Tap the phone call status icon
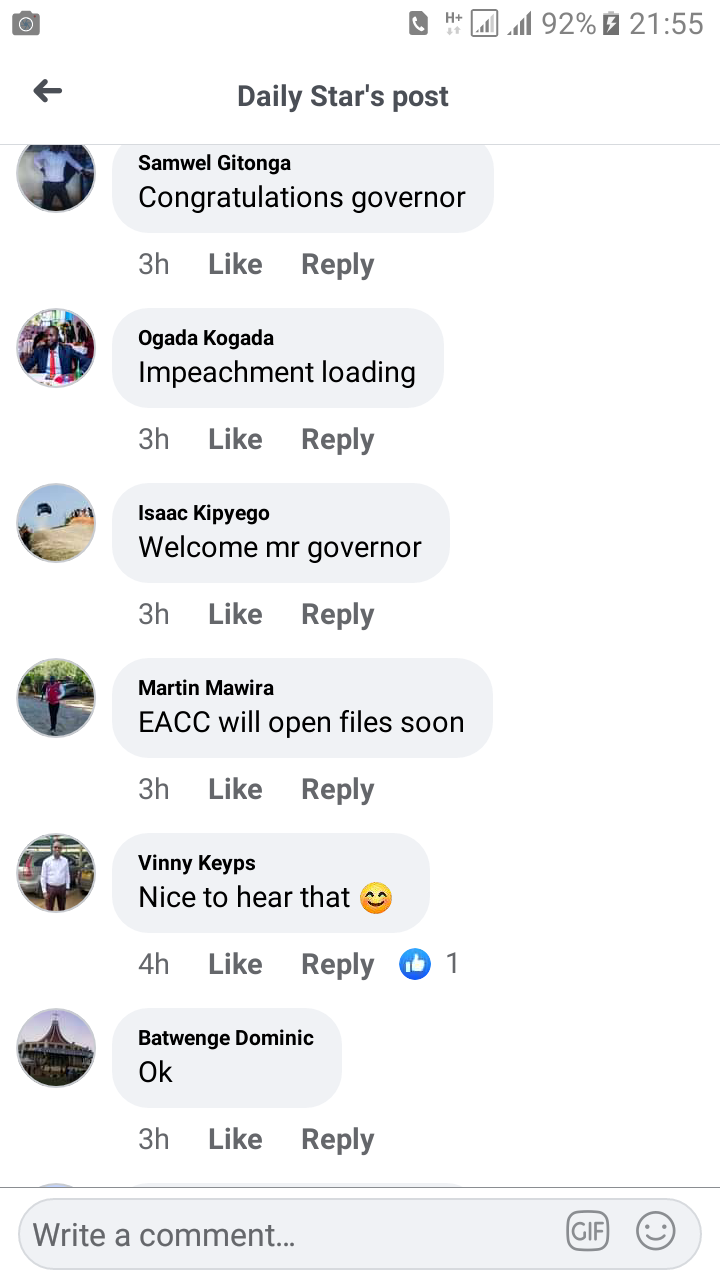720x1280 pixels. pos(419,23)
